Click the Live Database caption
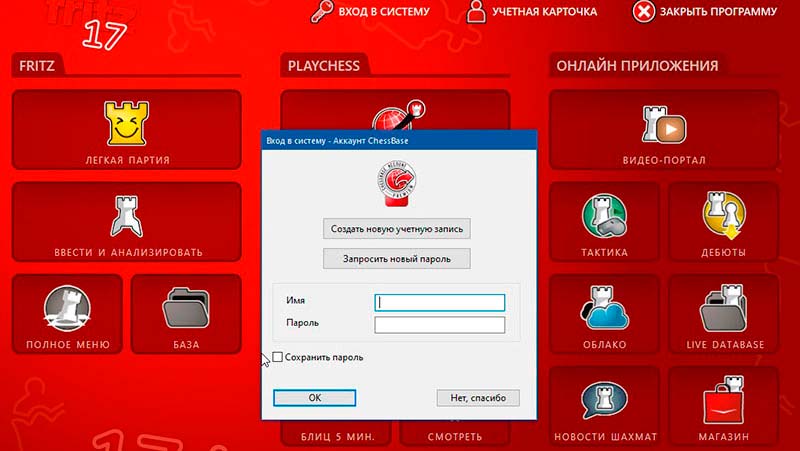 pos(725,345)
